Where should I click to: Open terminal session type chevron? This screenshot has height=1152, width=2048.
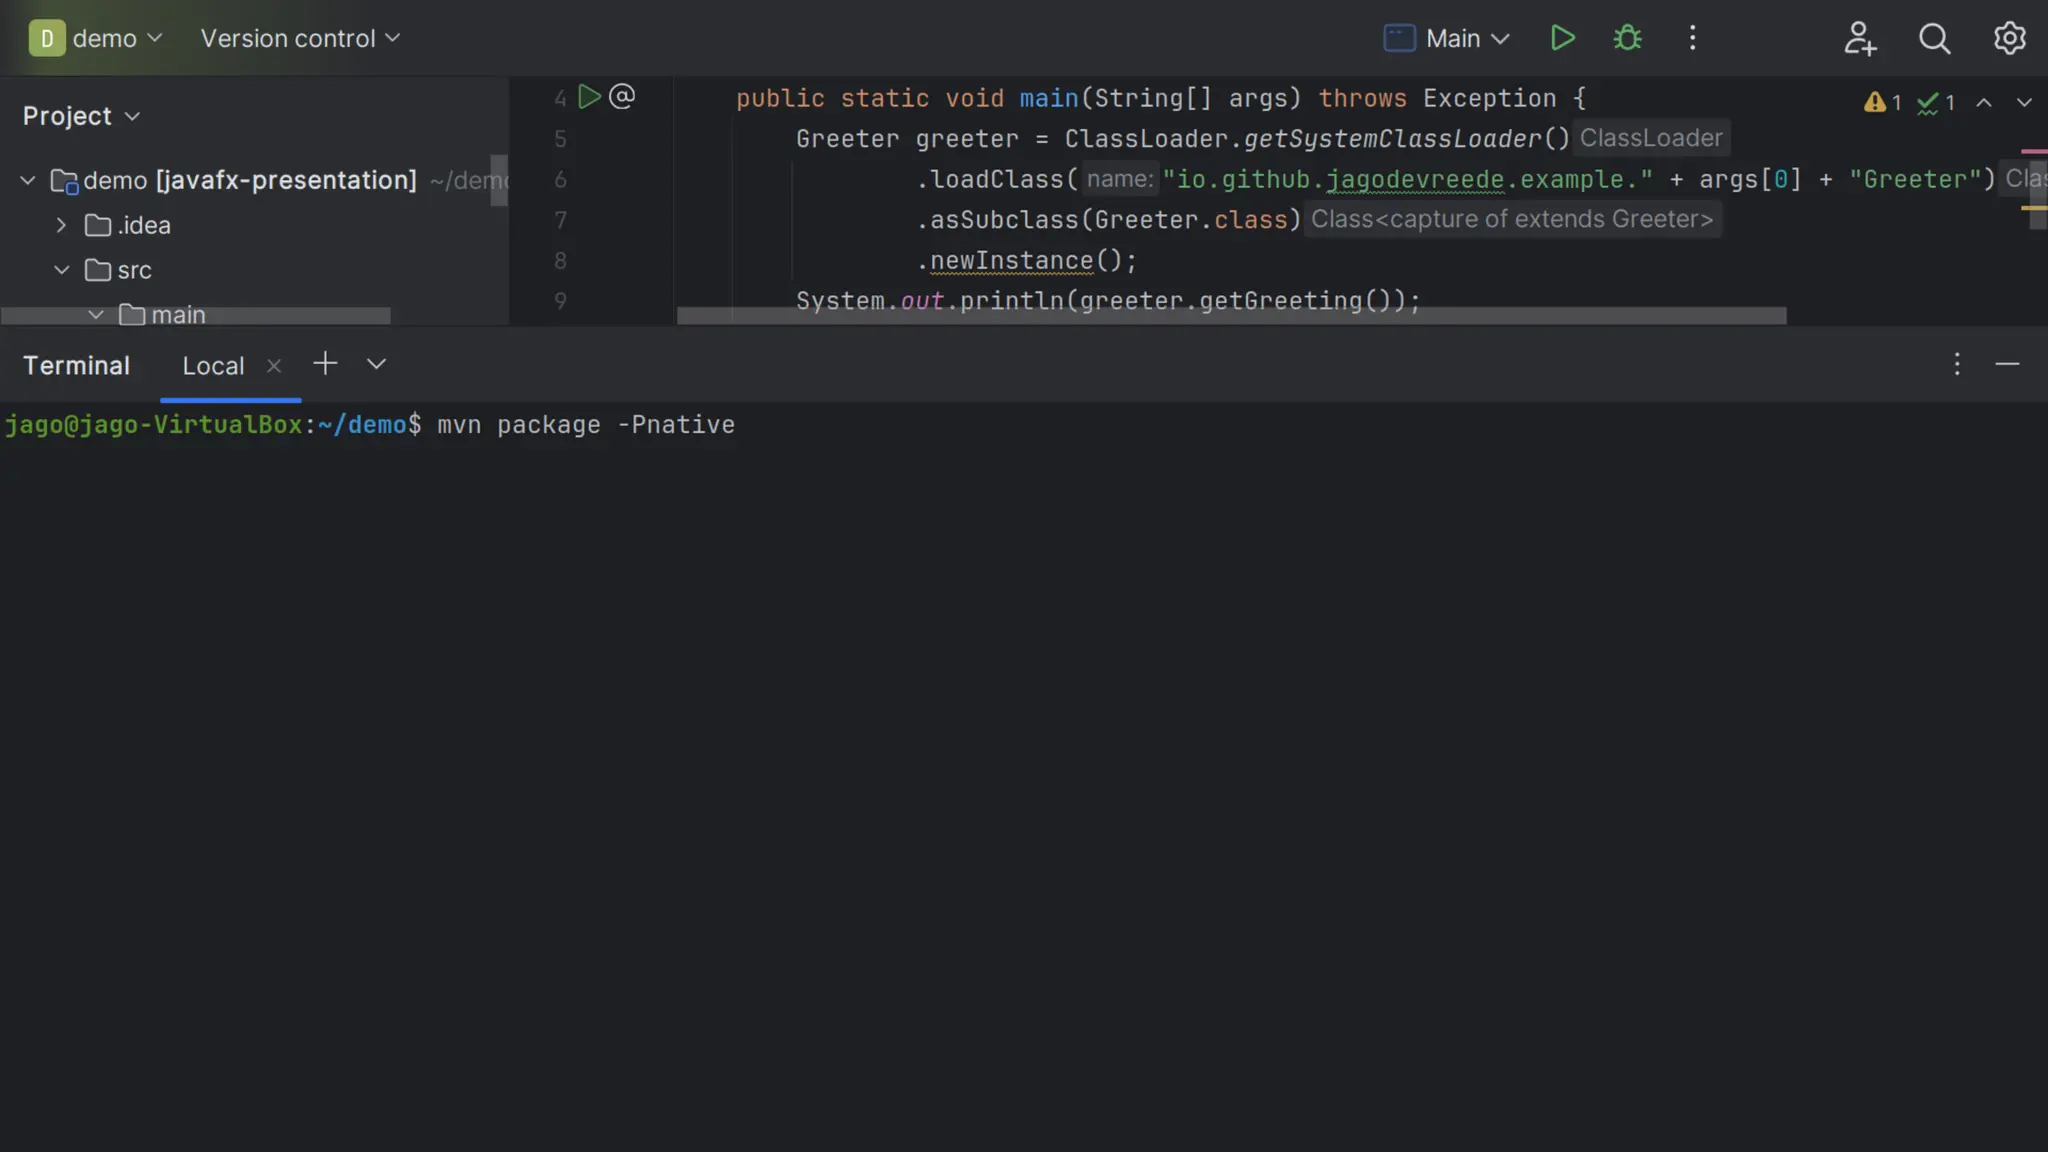[376, 364]
